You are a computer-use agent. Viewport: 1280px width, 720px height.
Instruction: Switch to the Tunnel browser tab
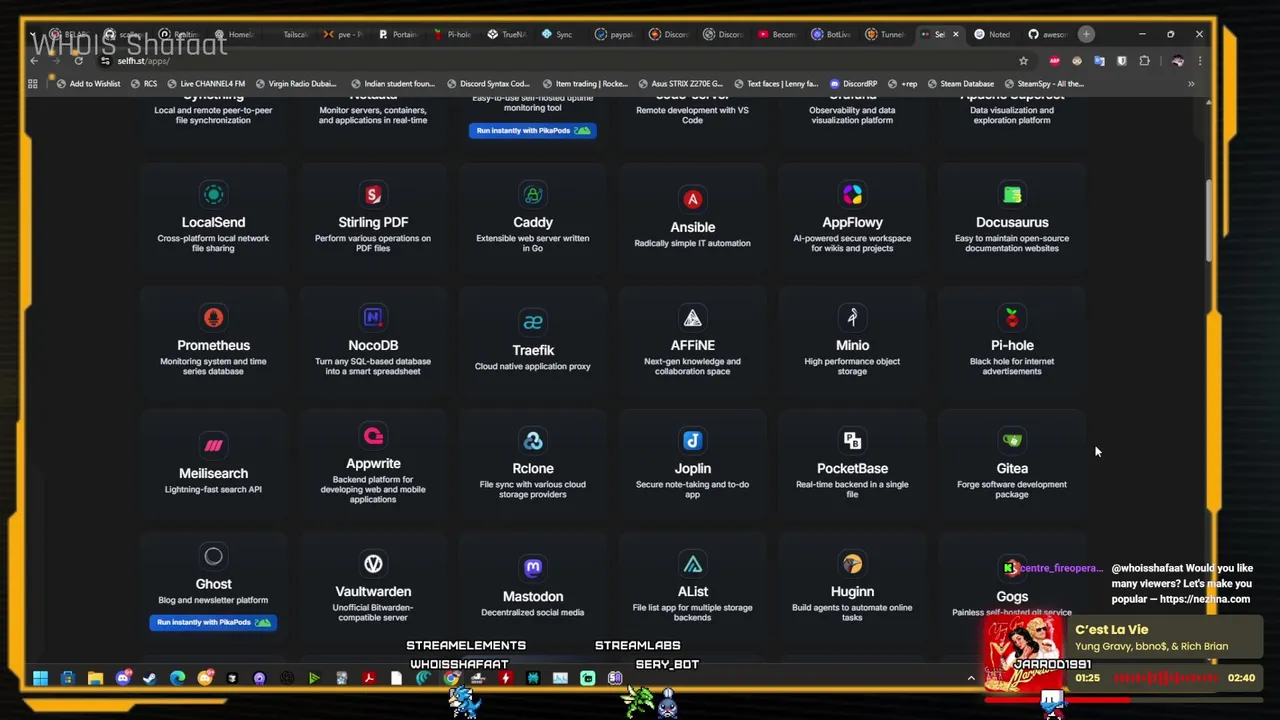(884, 34)
